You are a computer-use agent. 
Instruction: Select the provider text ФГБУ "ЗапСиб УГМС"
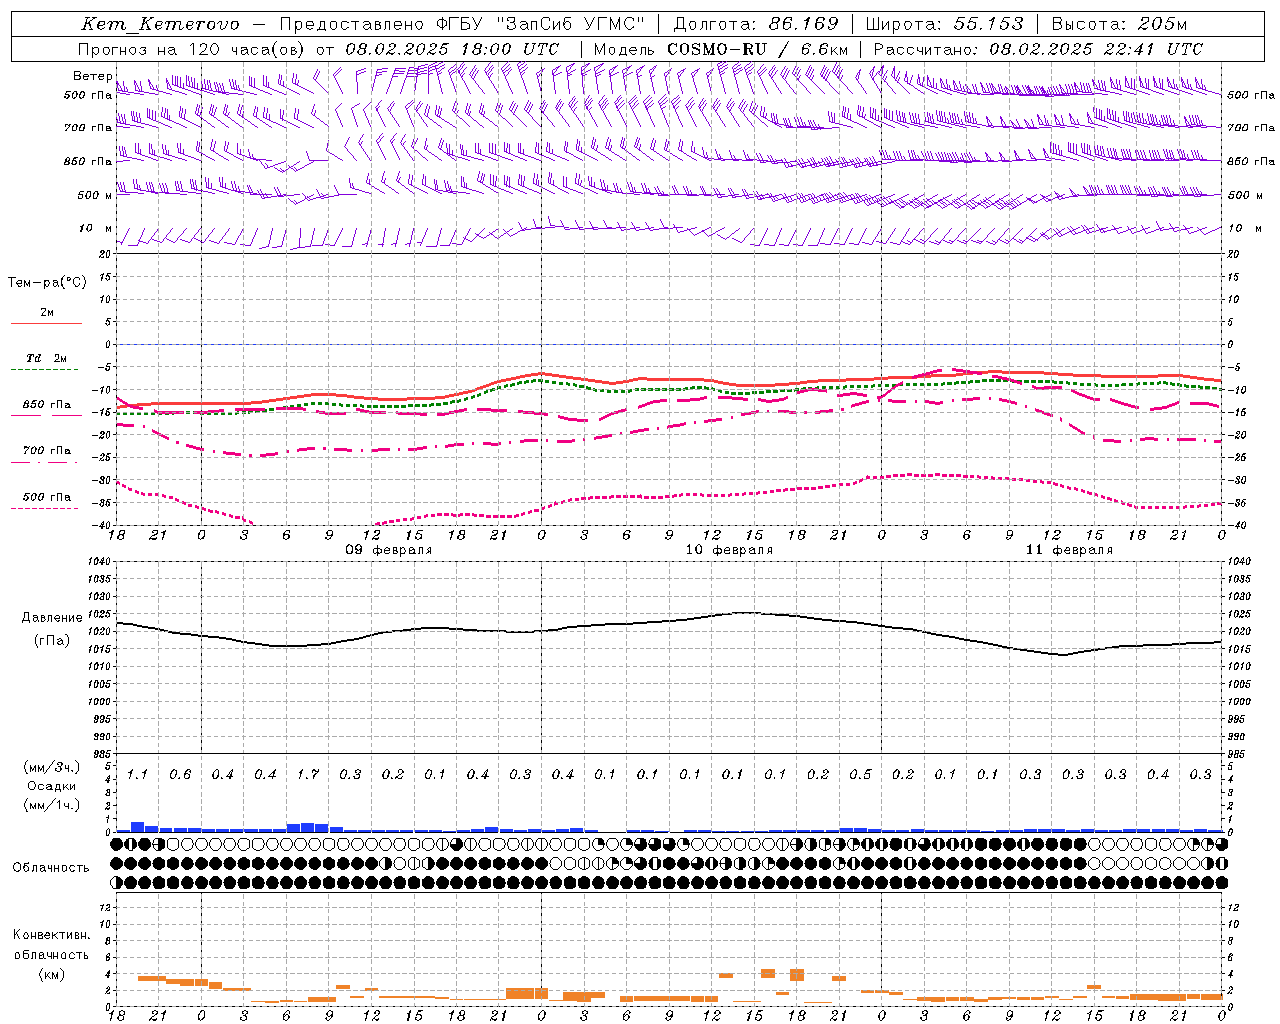click(x=541, y=24)
